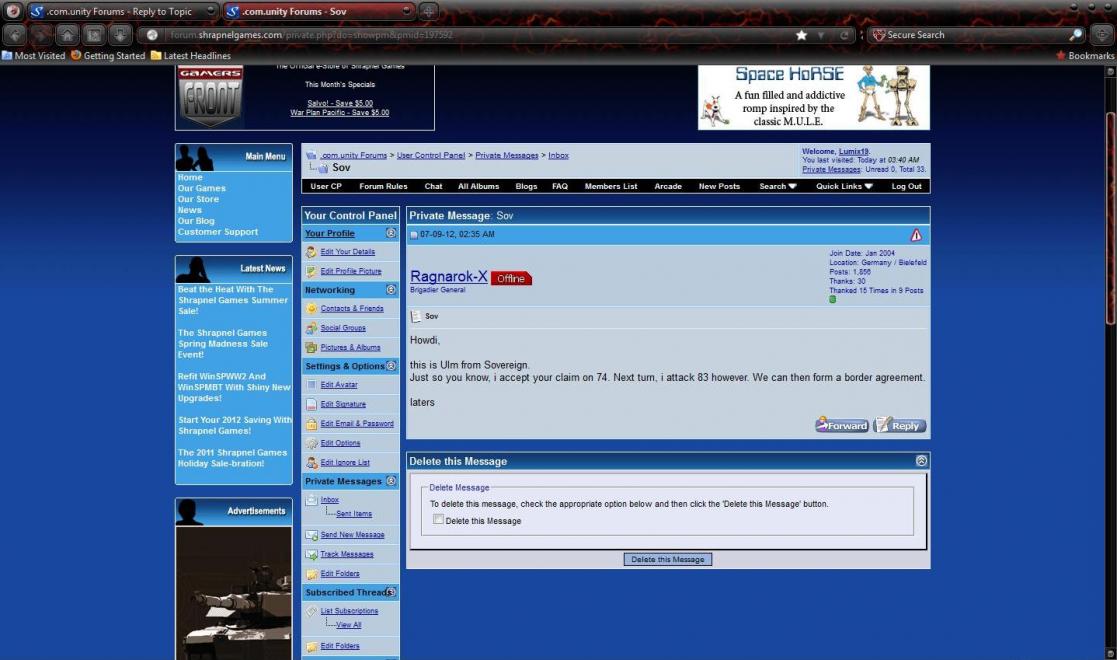Viewport: 1117px width, 660px height.
Task: Click the Forward button
Action: 841,425
